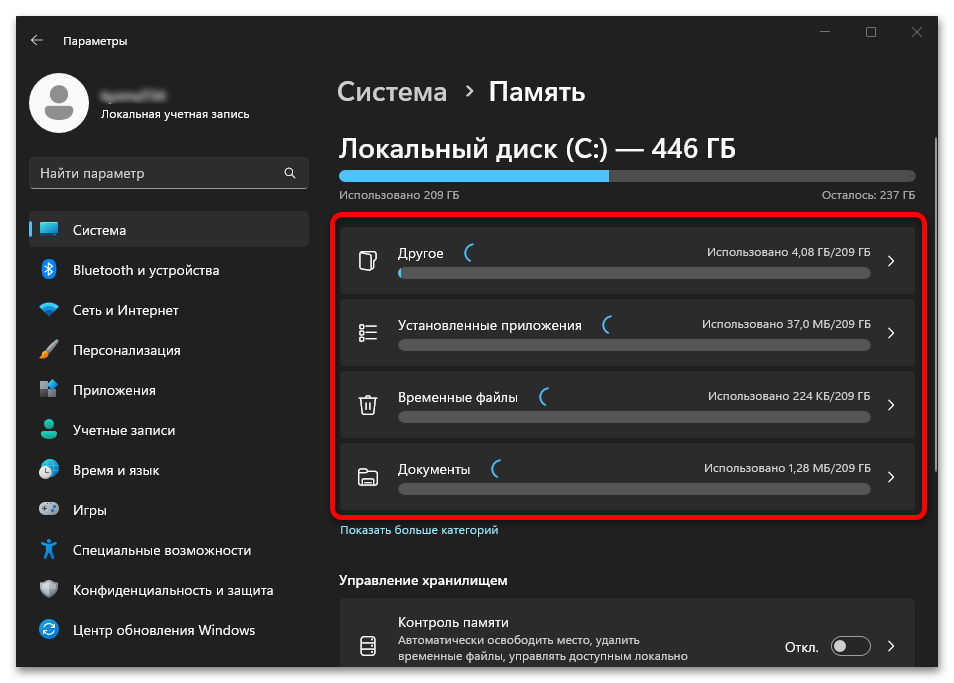Click the Игры gamepad icon
954x683 pixels.
coord(49,508)
